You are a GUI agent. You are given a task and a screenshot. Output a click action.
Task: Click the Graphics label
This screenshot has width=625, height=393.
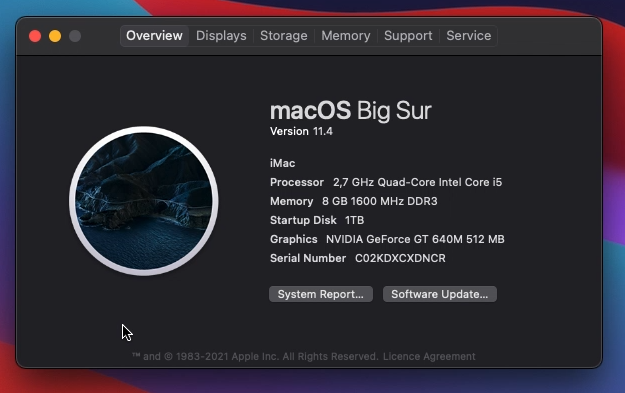(294, 239)
